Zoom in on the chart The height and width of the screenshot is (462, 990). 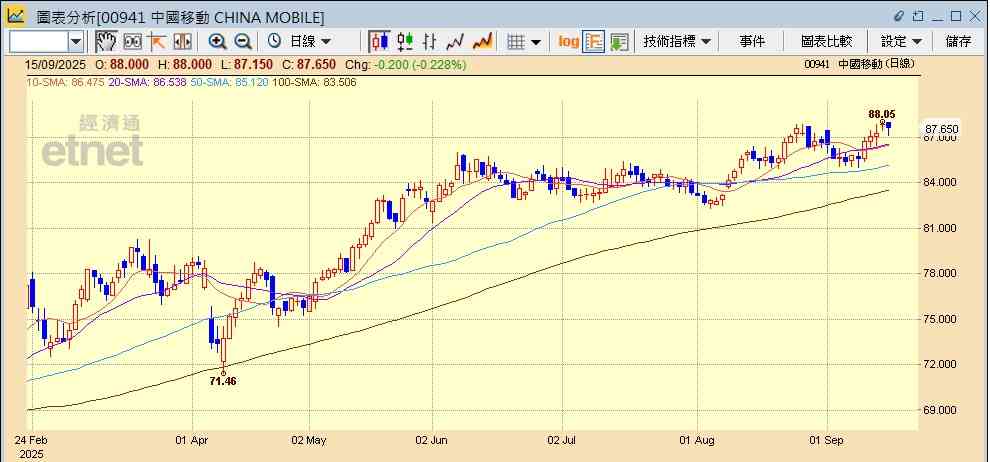(x=218, y=42)
